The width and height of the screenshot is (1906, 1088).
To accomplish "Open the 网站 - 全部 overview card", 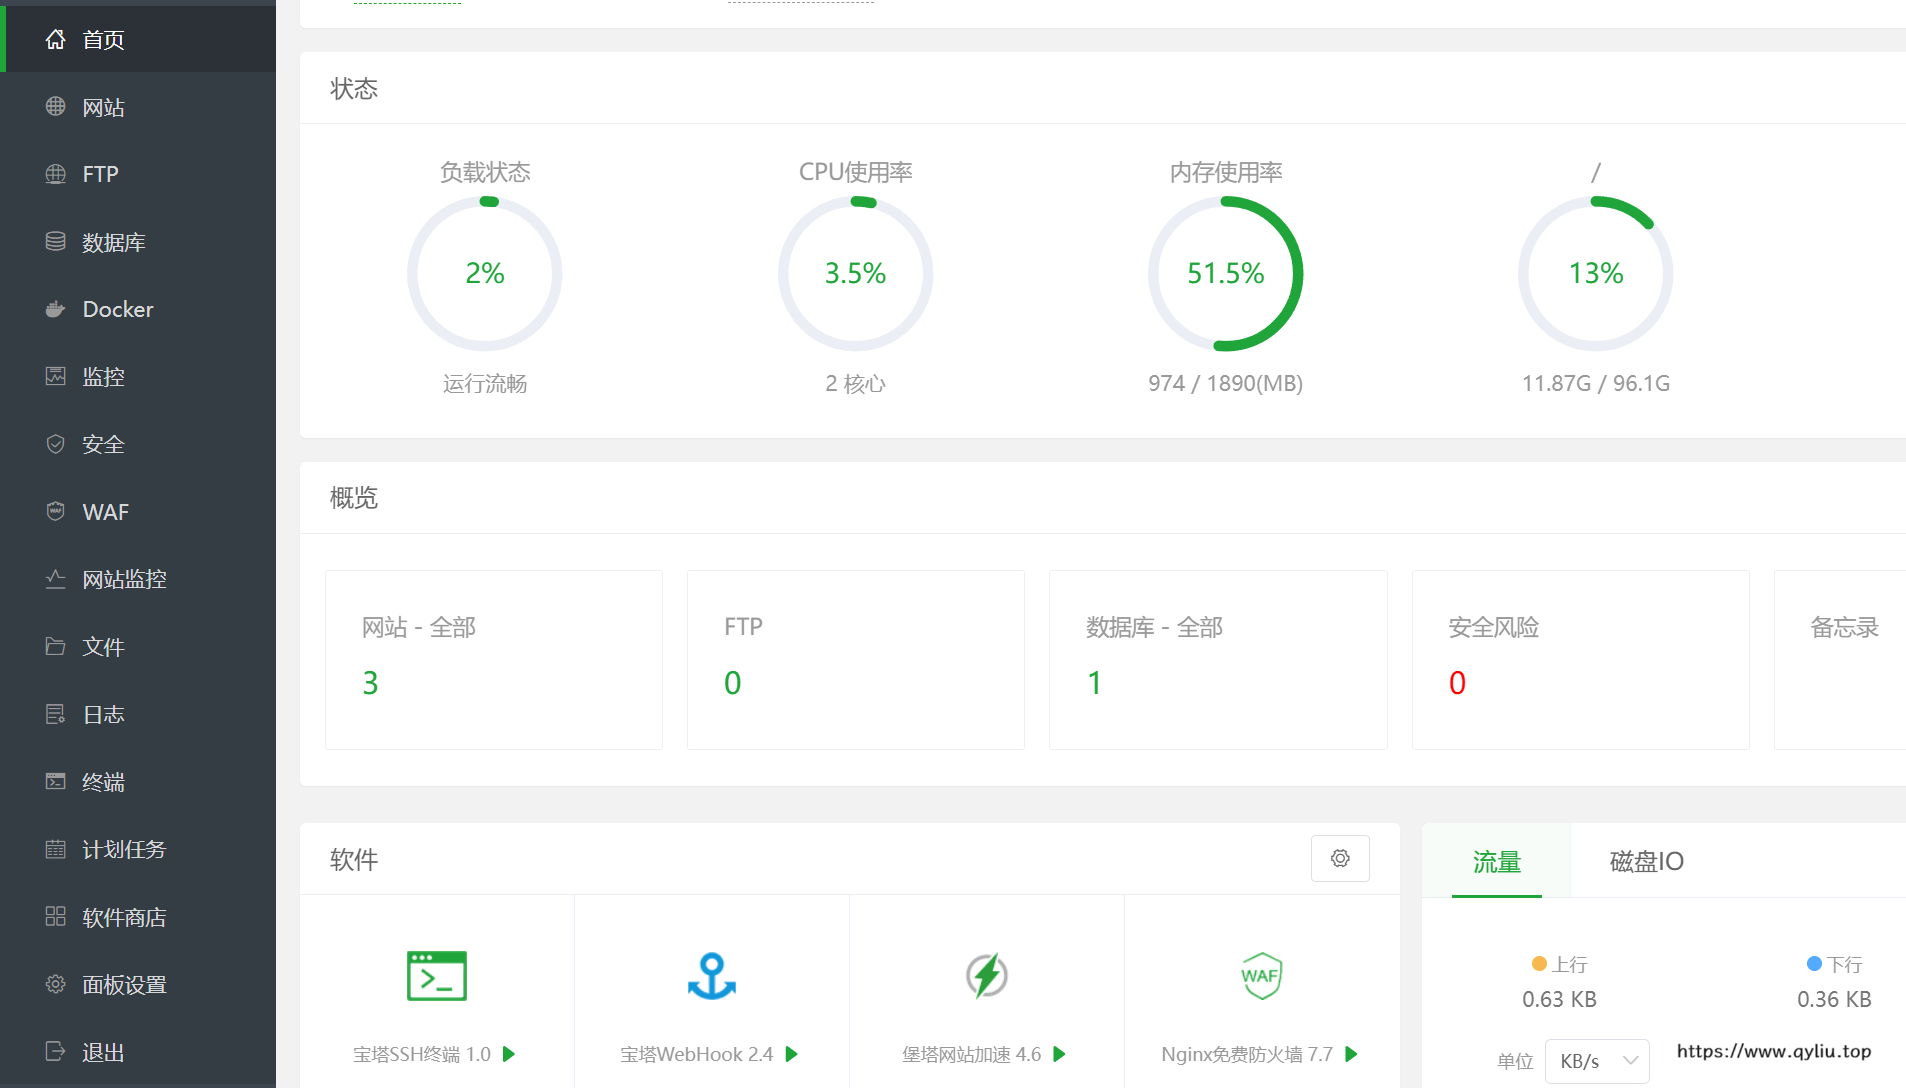I will [494, 659].
